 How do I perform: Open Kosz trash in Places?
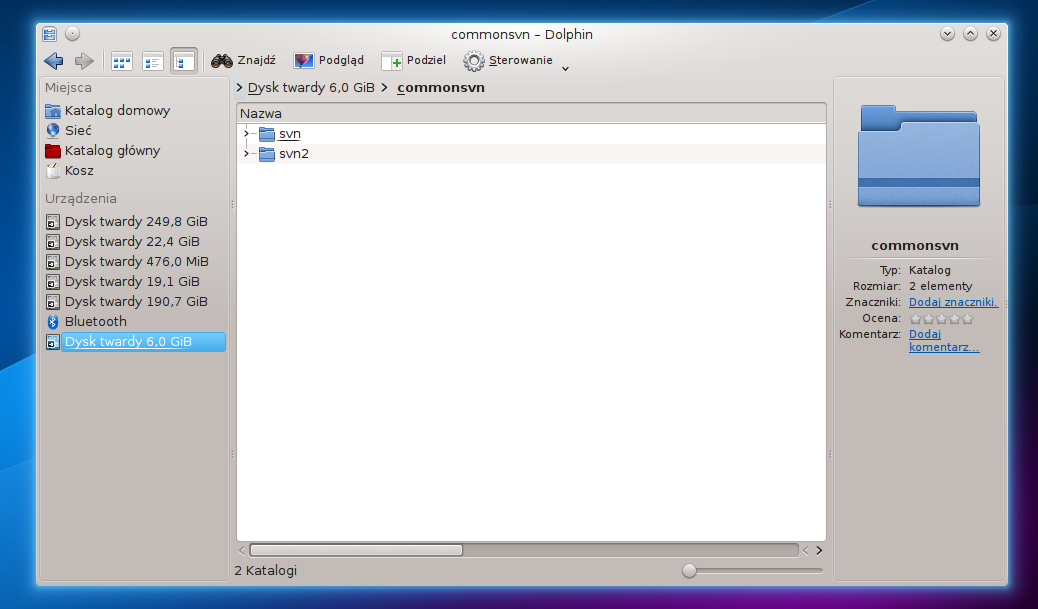79,171
